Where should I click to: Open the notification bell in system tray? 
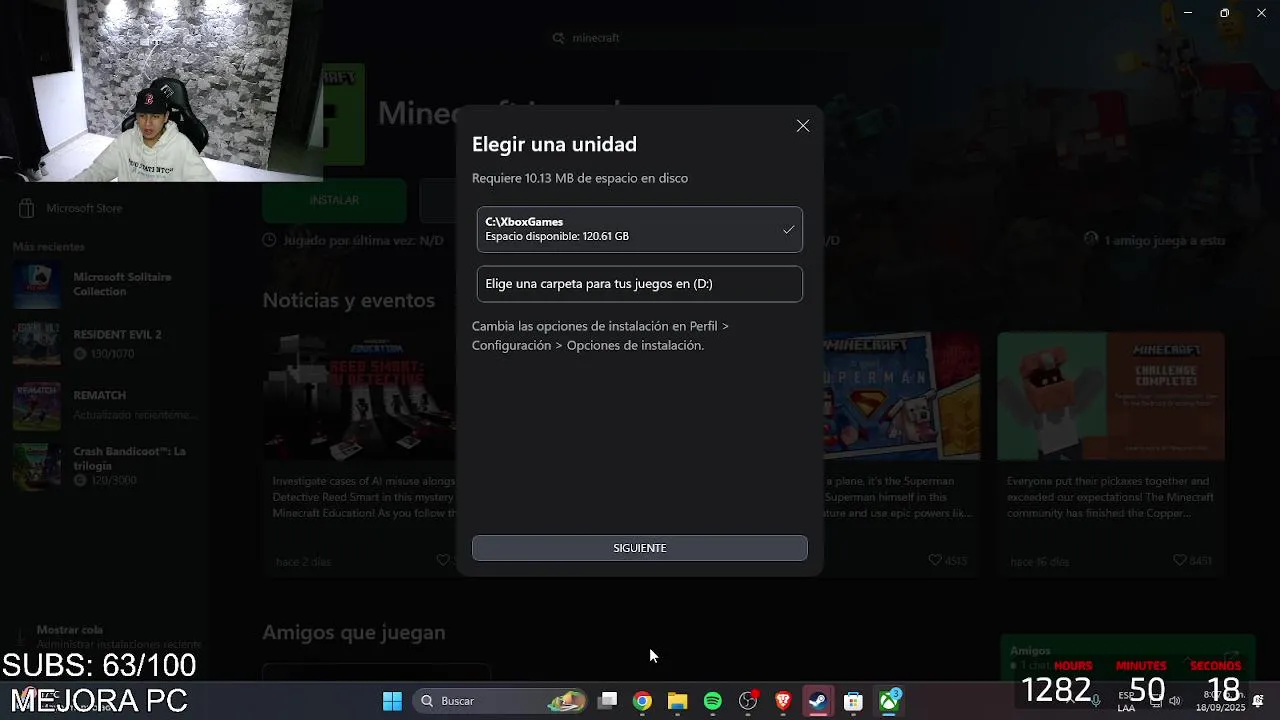click(x=1258, y=701)
